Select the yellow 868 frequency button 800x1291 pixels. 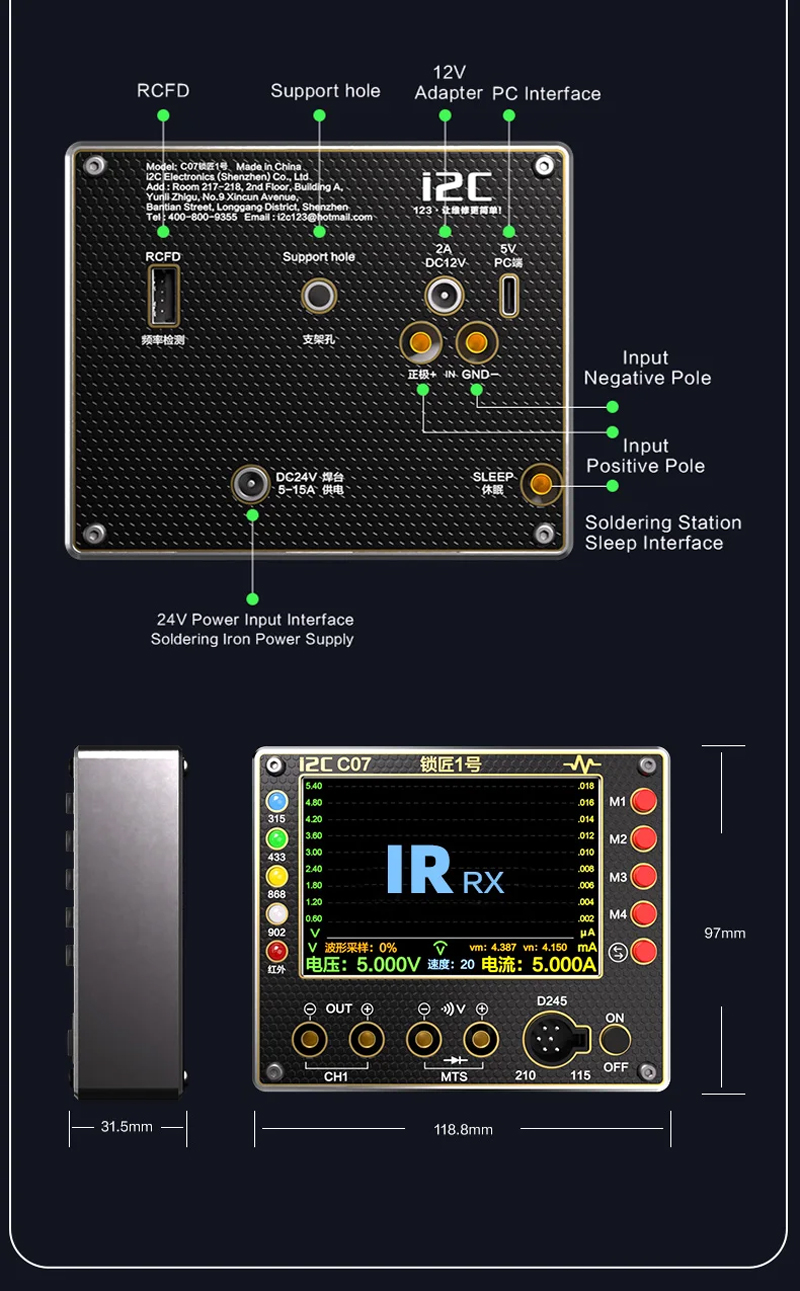pyautogui.click(x=276, y=878)
